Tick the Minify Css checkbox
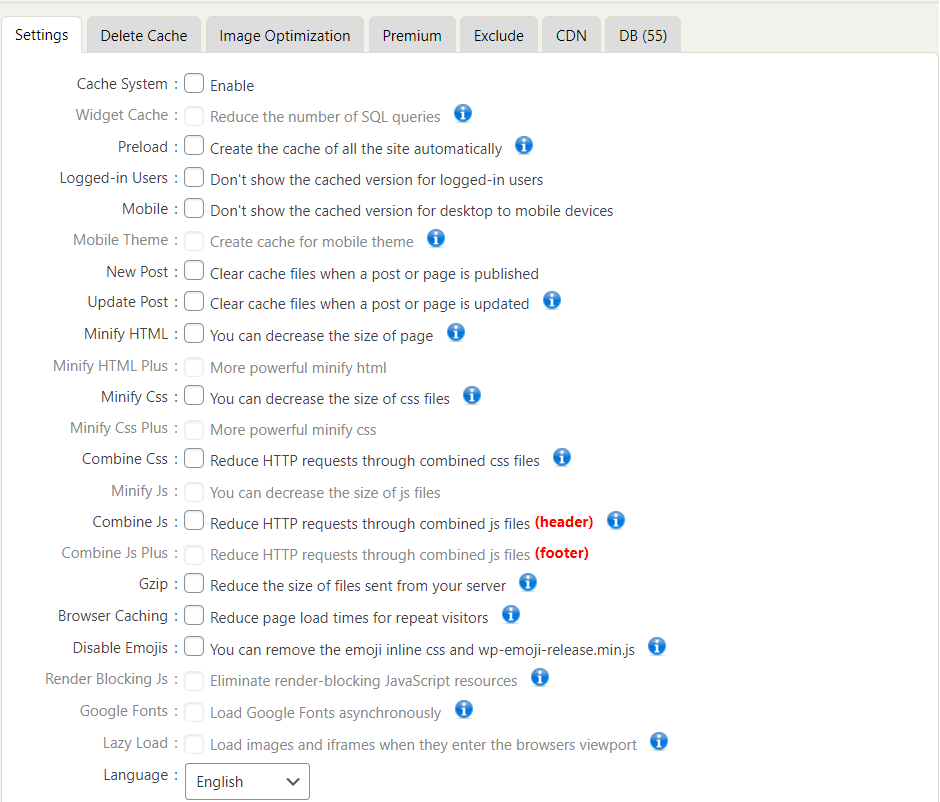This screenshot has width=940, height=802. click(x=194, y=396)
